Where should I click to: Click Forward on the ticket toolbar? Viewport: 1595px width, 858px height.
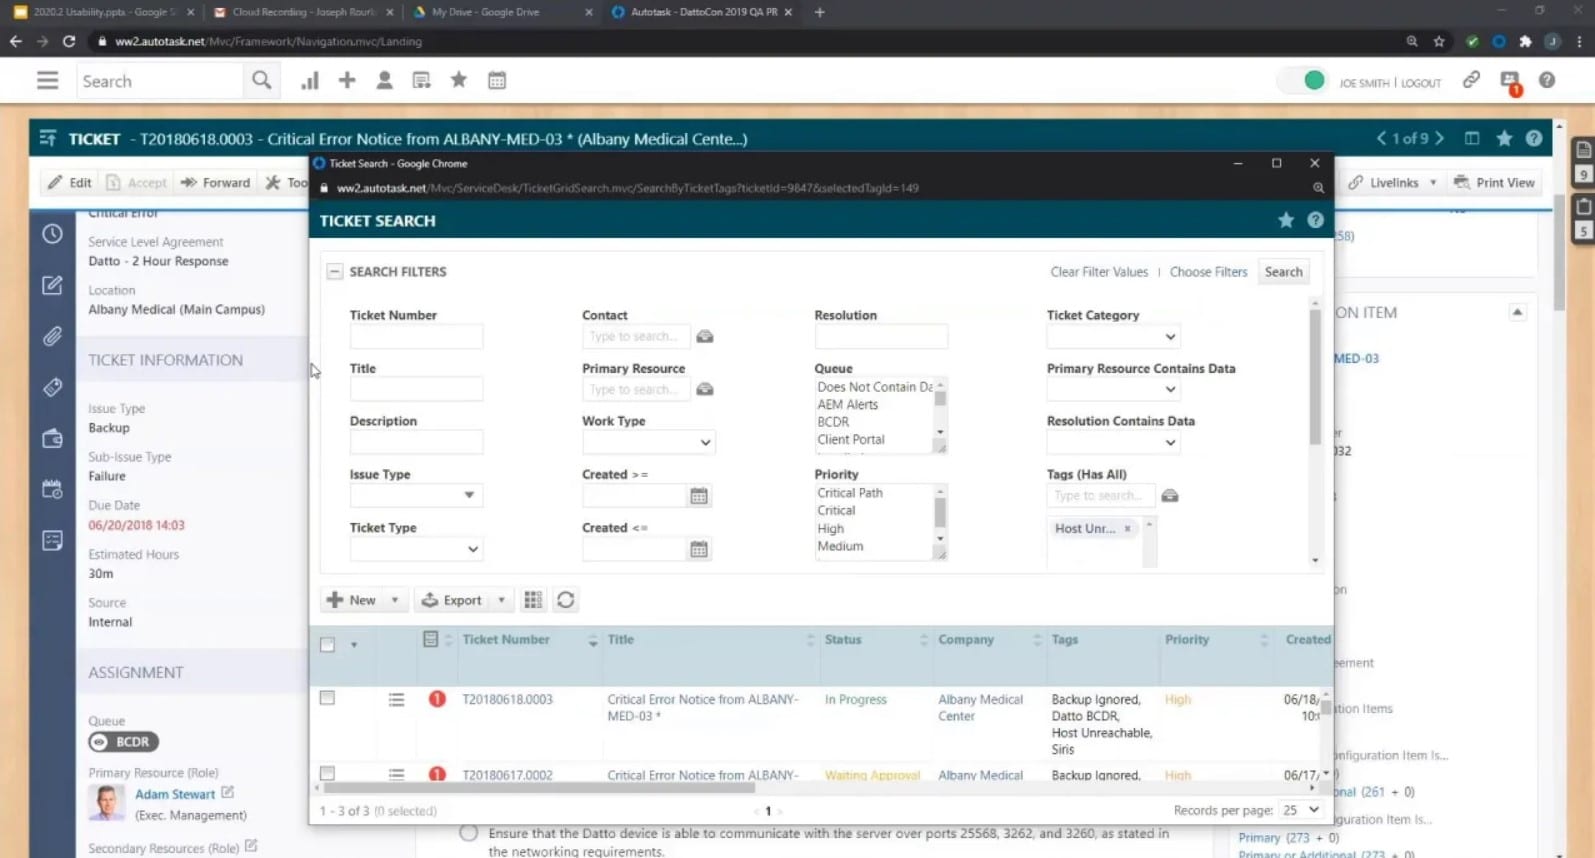tap(215, 183)
